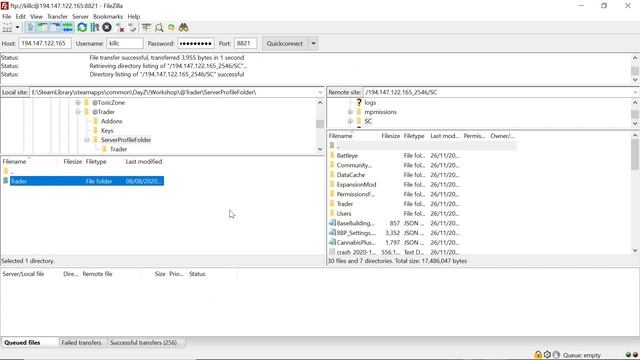
Task: Switch to the Failed transfers tab
Action: pyautogui.click(x=81, y=342)
